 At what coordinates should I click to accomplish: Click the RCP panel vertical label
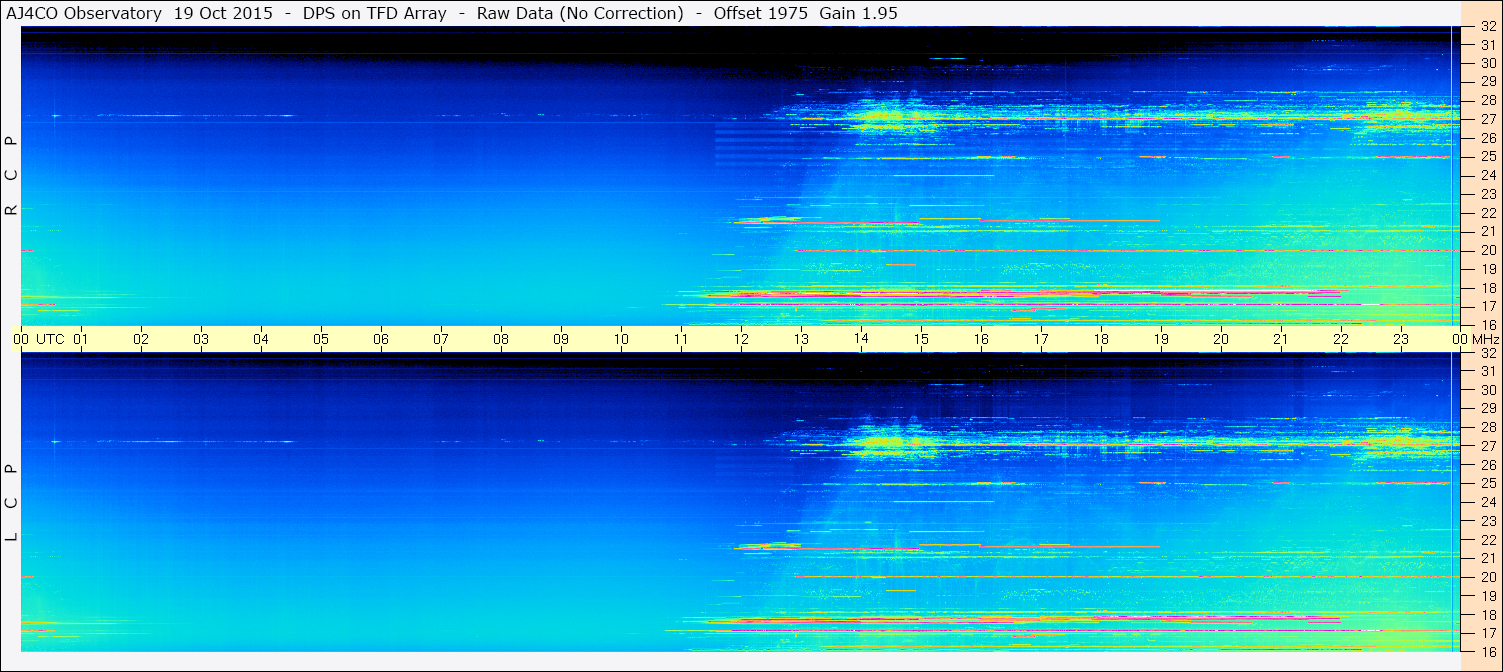pos(12,176)
